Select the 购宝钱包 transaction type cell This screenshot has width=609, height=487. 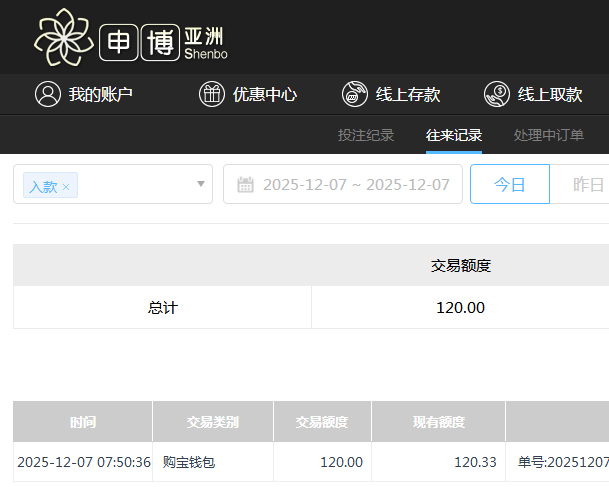coord(213,462)
